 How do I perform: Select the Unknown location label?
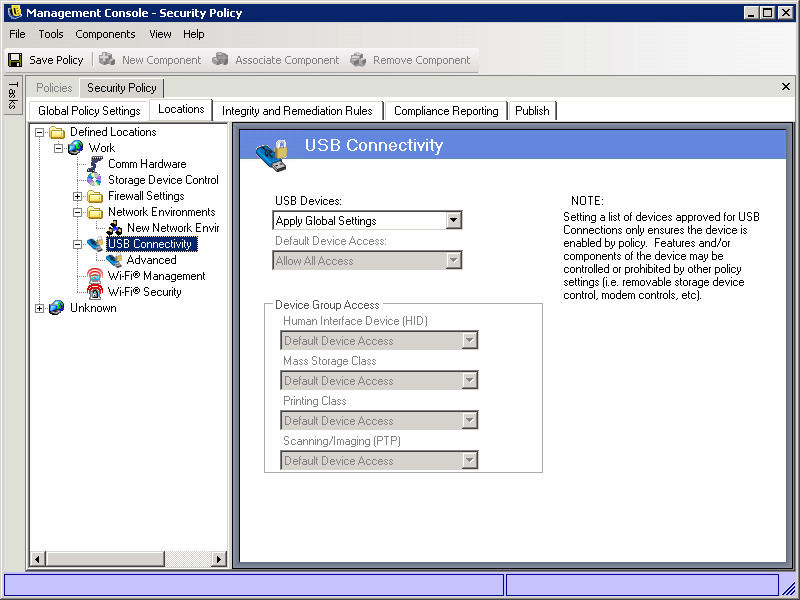coord(93,308)
